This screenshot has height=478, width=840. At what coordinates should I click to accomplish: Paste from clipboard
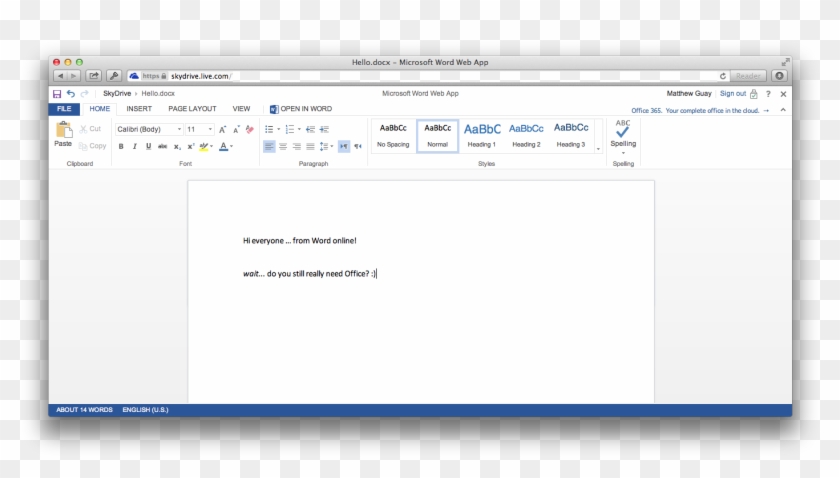pyautogui.click(x=63, y=135)
